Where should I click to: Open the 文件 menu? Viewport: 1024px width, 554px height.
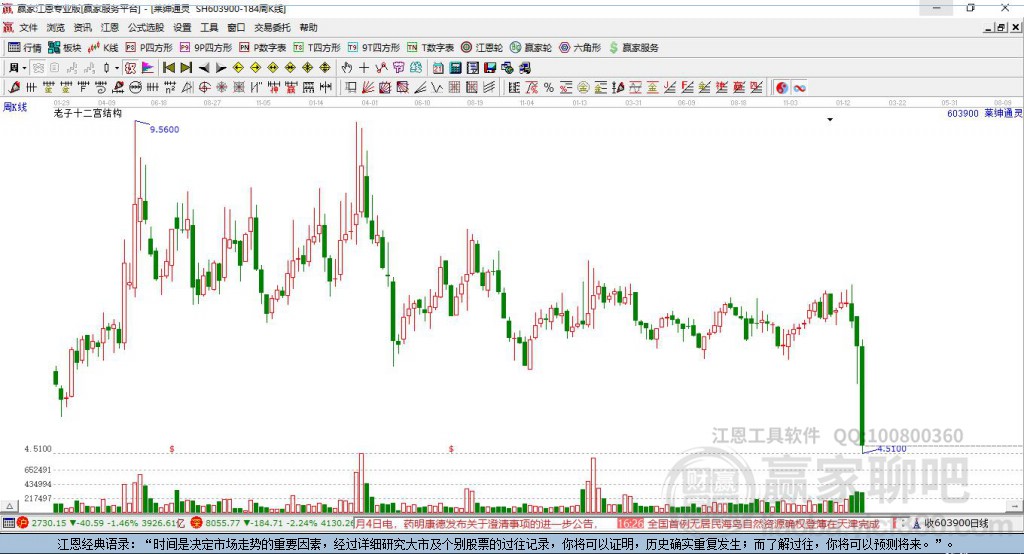[28, 27]
